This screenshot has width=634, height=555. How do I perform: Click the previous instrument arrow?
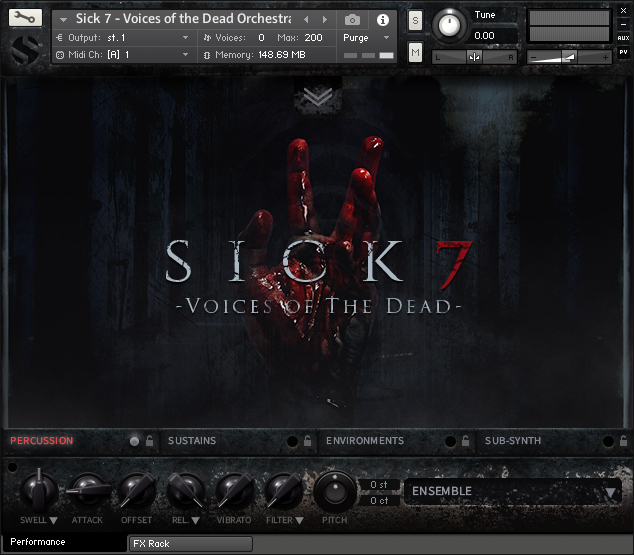click(x=306, y=19)
